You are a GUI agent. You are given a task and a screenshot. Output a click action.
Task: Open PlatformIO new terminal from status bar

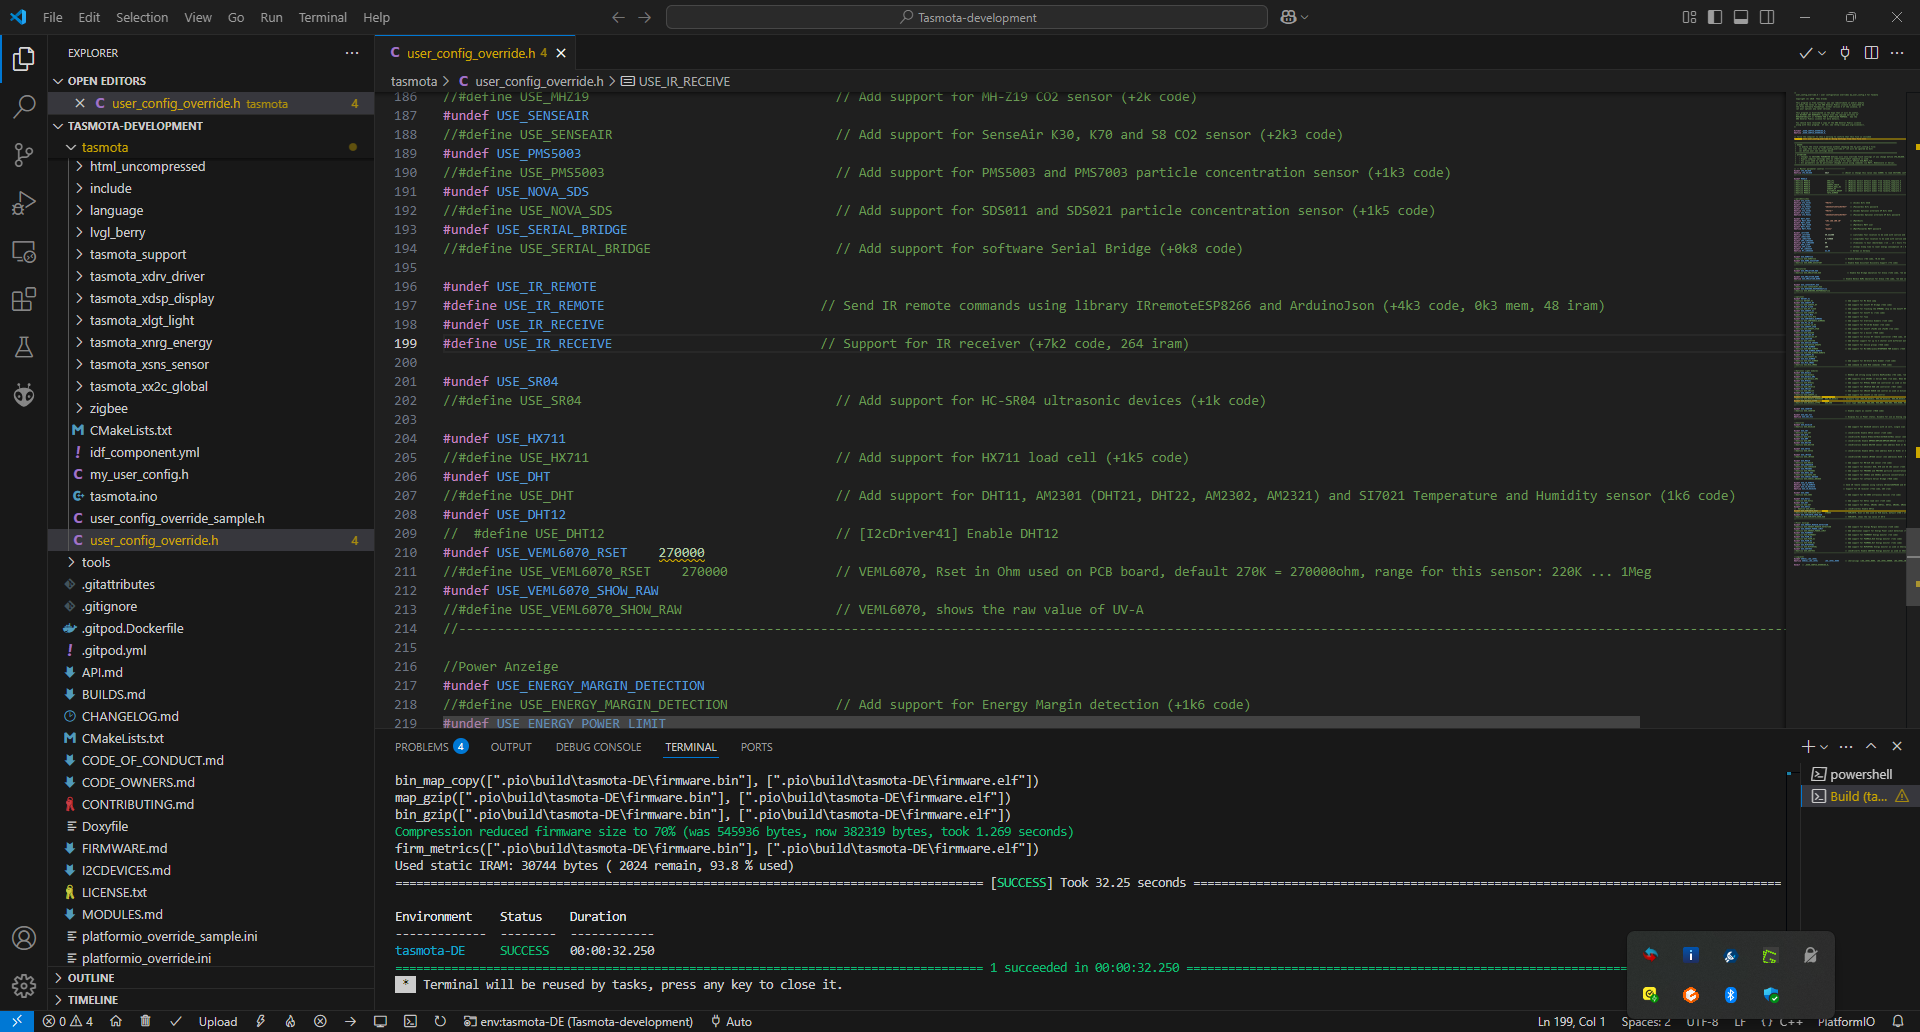tap(410, 1021)
